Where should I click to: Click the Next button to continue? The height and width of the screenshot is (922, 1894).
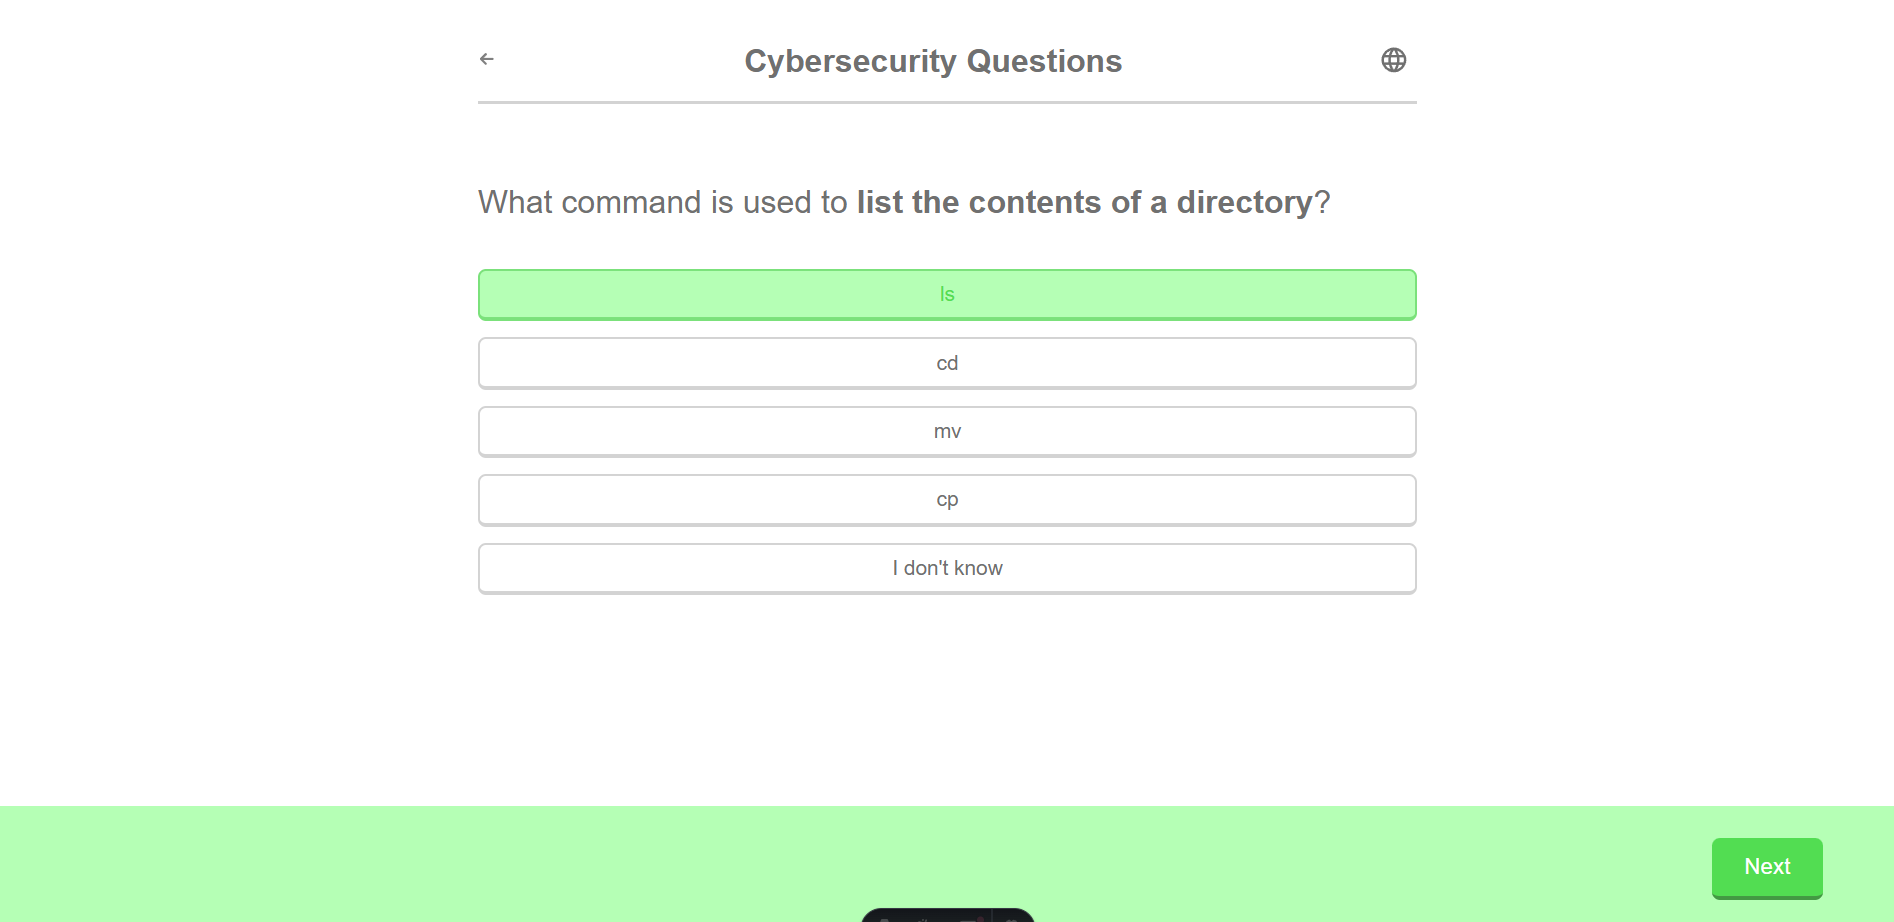1767,867
